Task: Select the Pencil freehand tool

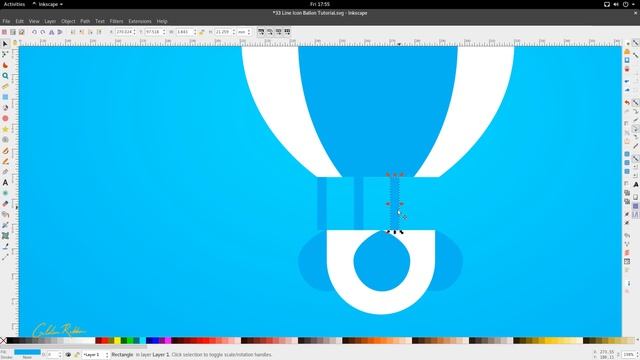Action: point(5,151)
